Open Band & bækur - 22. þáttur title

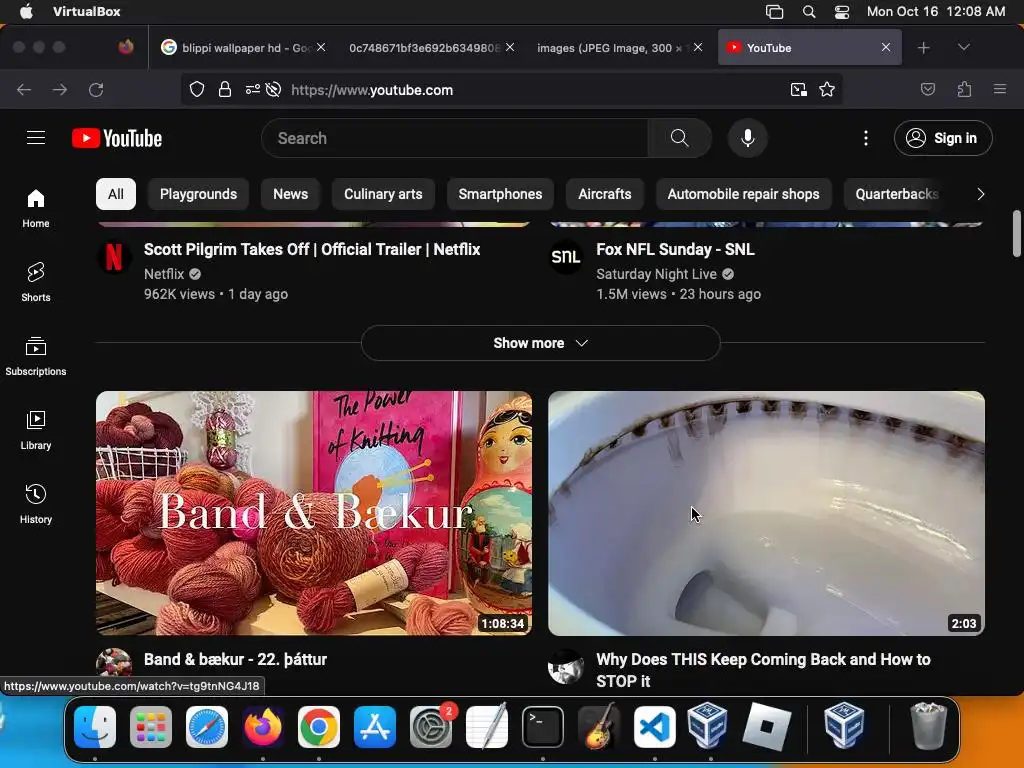coord(235,660)
